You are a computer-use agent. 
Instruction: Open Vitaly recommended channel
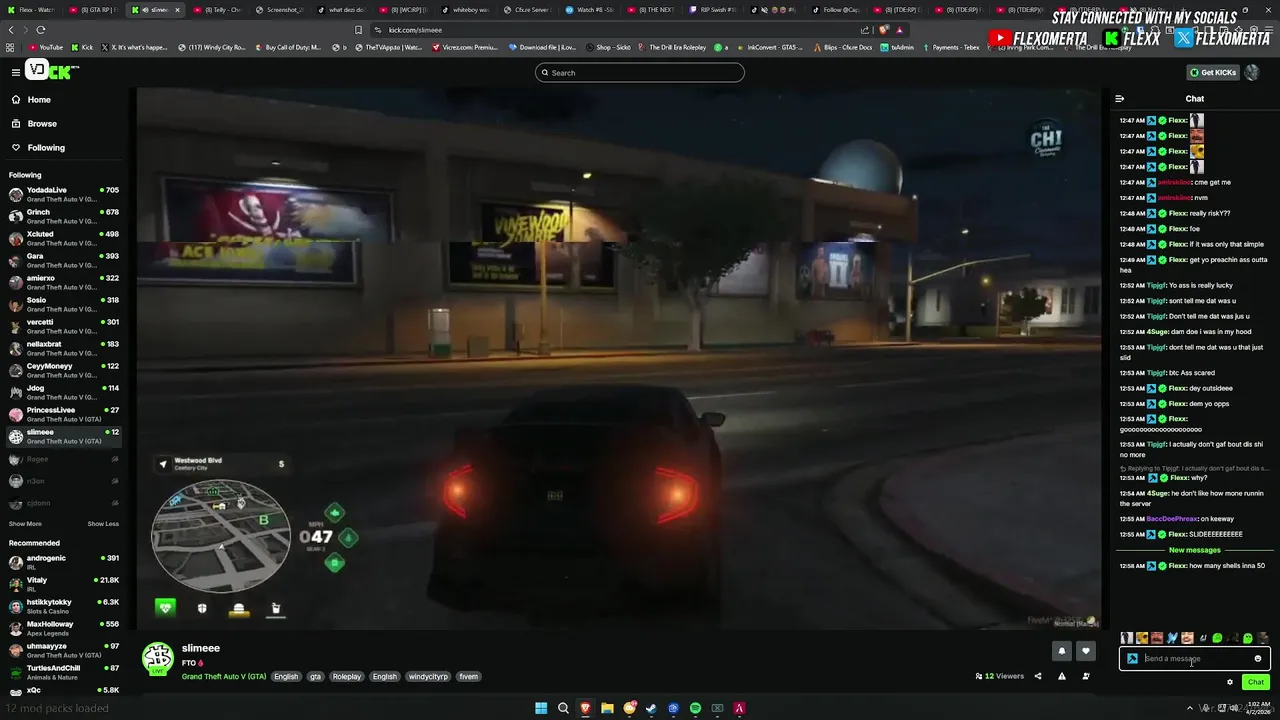(64, 583)
